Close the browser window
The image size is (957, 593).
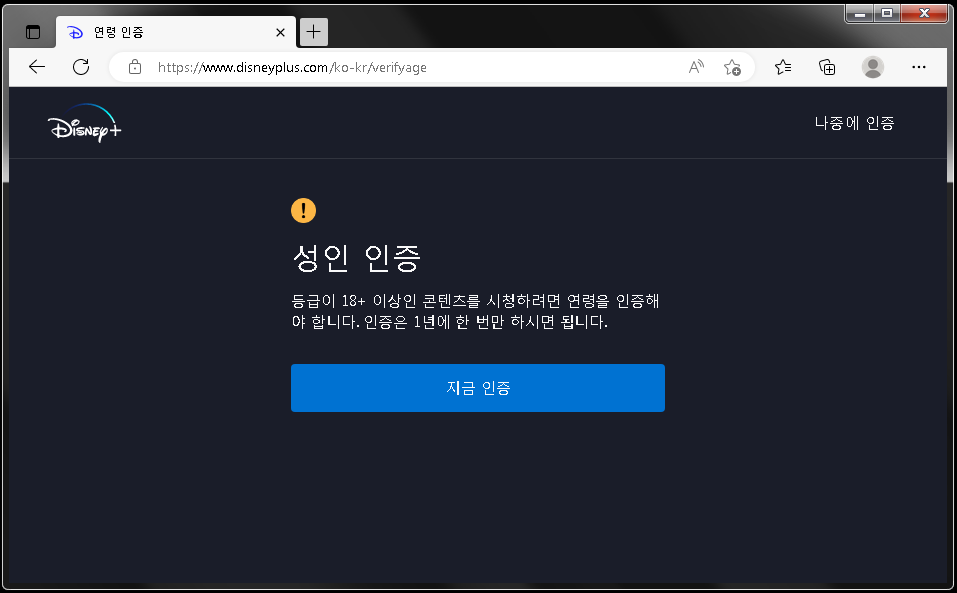924,13
